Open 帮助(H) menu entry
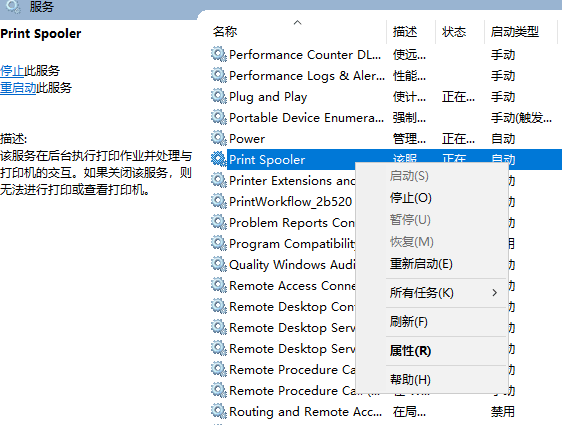The image size is (562, 425). 410,379
